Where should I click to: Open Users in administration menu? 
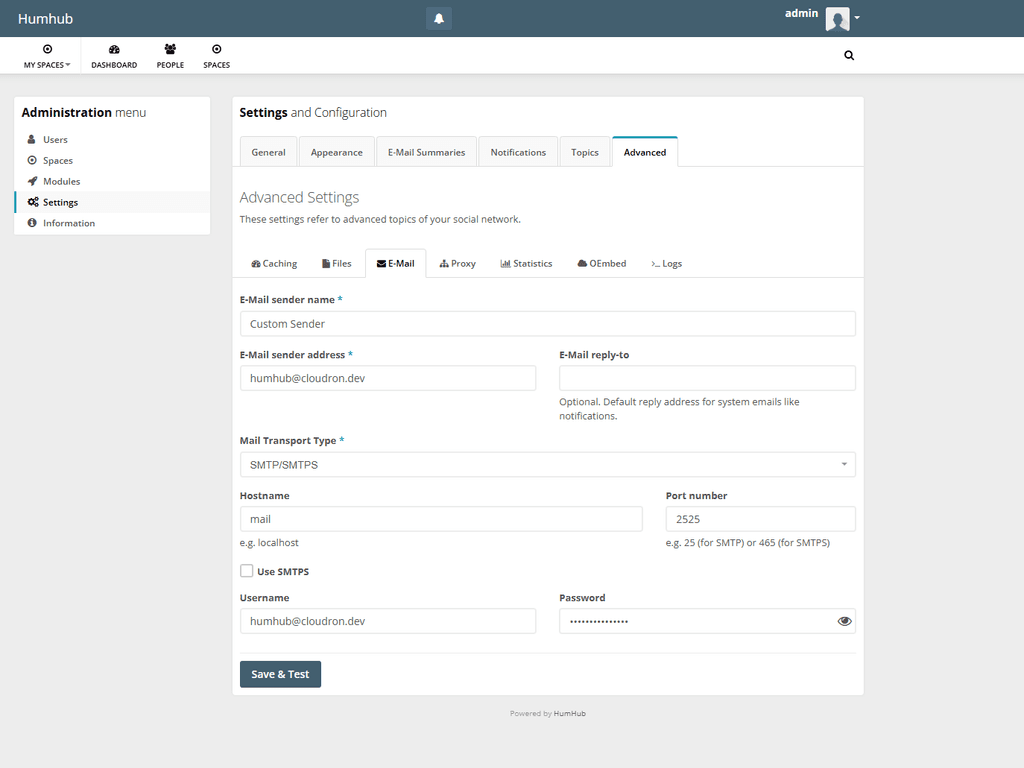point(55,140)
